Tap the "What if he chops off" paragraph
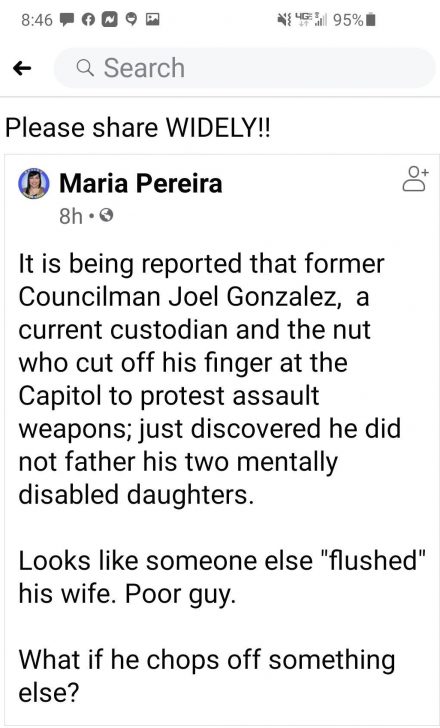The height and width of the screenshot is (728, 440). pos(207,676)
